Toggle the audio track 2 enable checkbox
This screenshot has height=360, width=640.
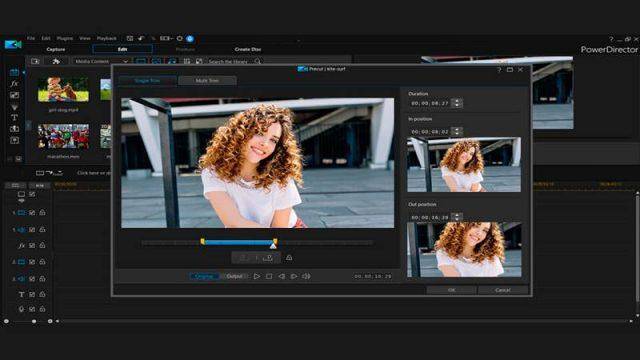(x=32, y=279)
